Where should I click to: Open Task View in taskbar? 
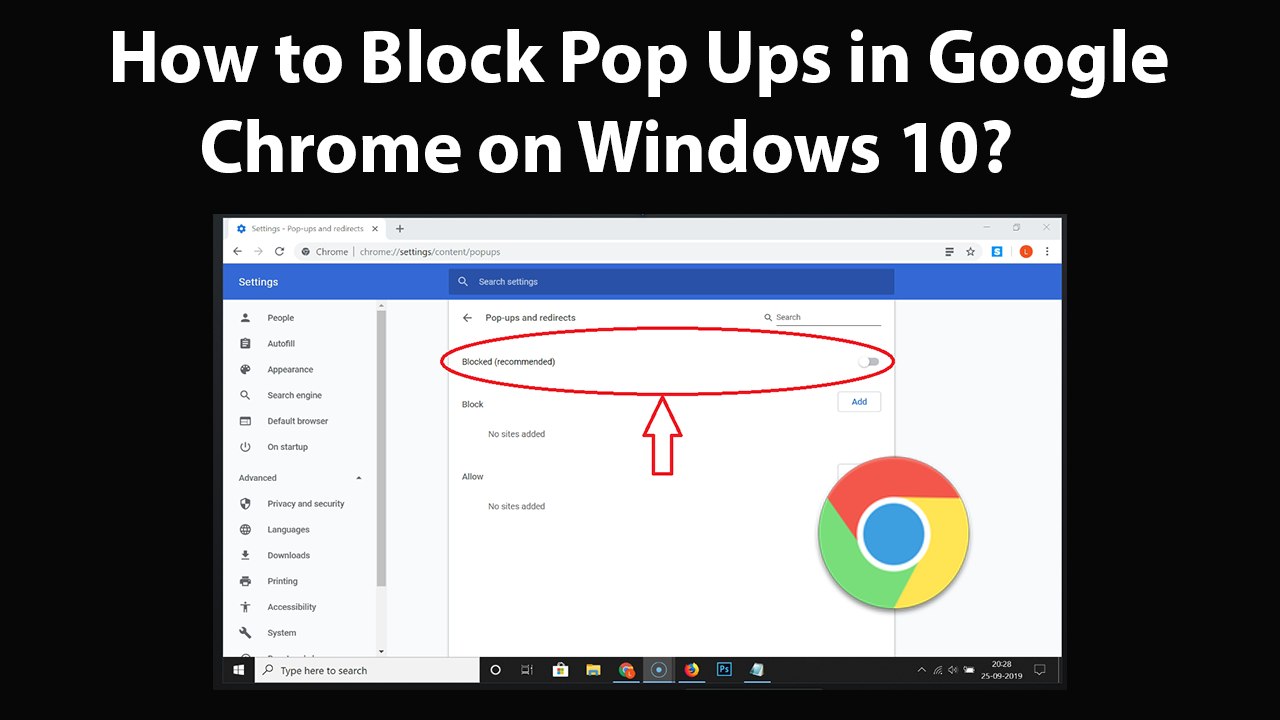(x=527, y=670)
